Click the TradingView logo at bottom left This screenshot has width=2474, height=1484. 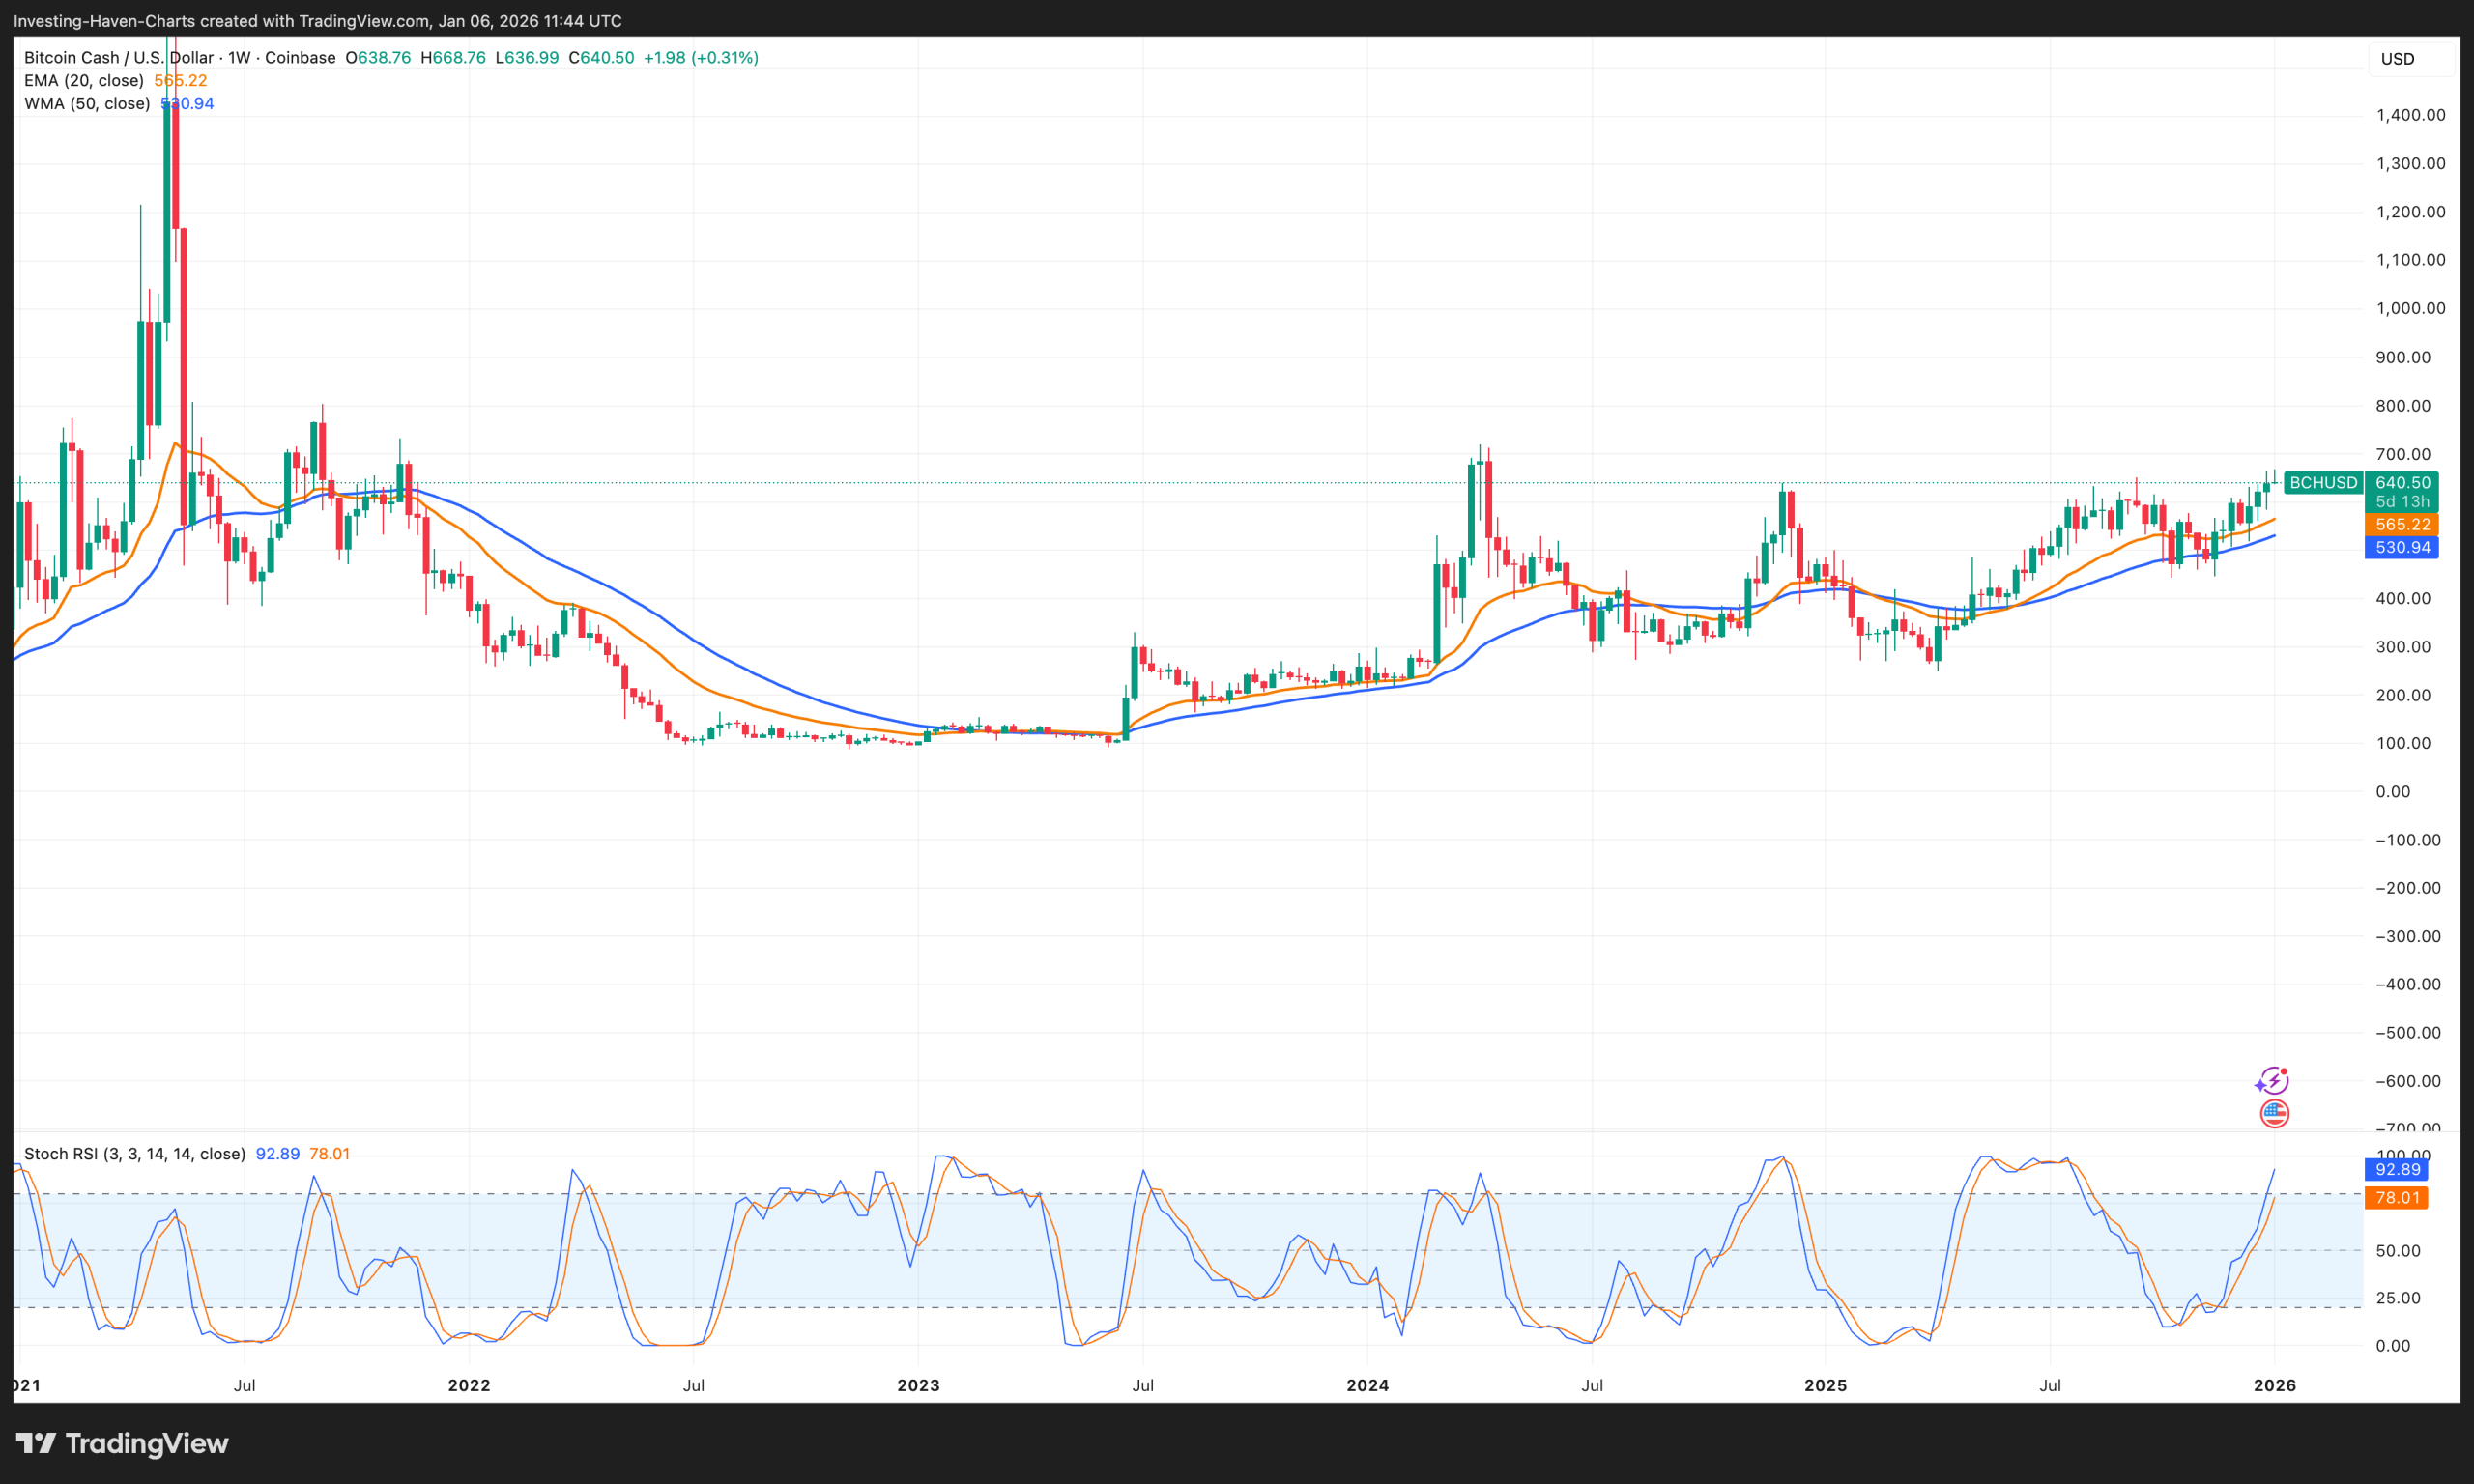tap(123, 1444)
